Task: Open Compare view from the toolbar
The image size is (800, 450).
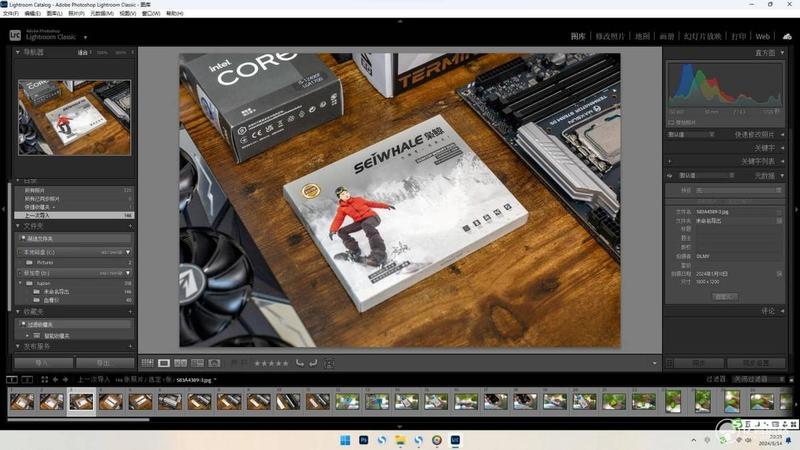Action: click(x=181, y=363)
